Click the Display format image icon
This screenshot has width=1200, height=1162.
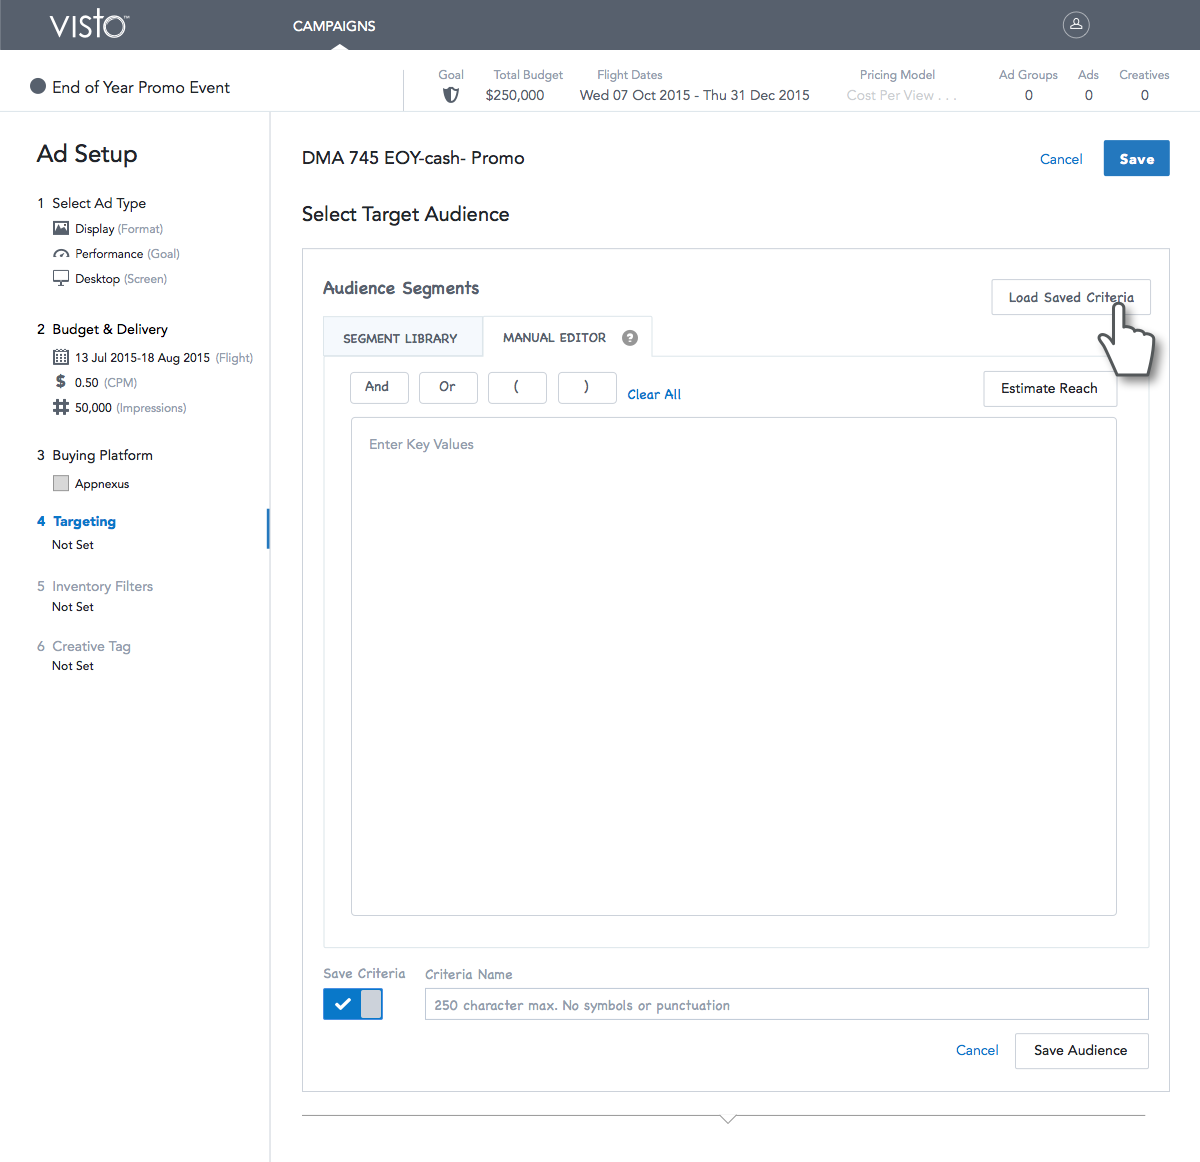click(x=61, y=228)
